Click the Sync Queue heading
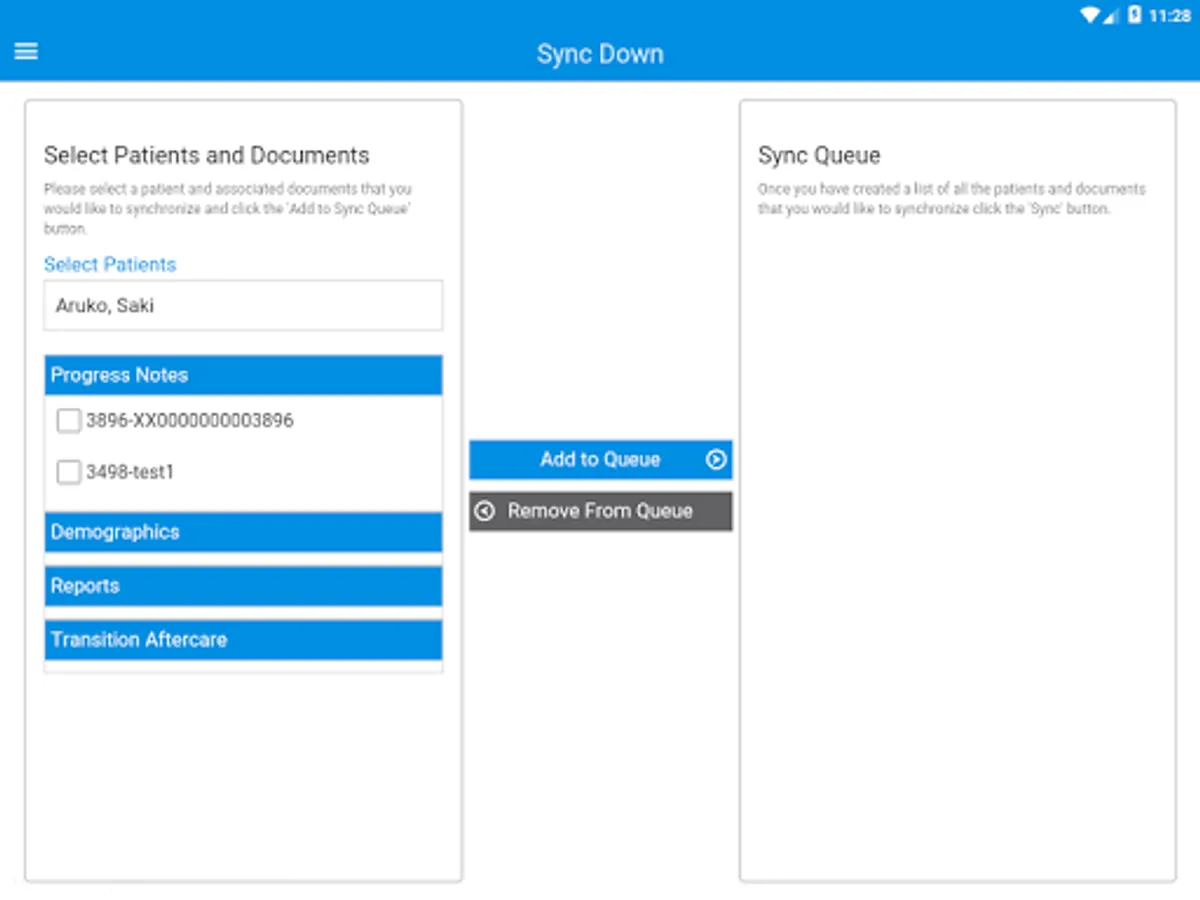The height and width of the screenshot is (900, 1200). click(819, 155)
